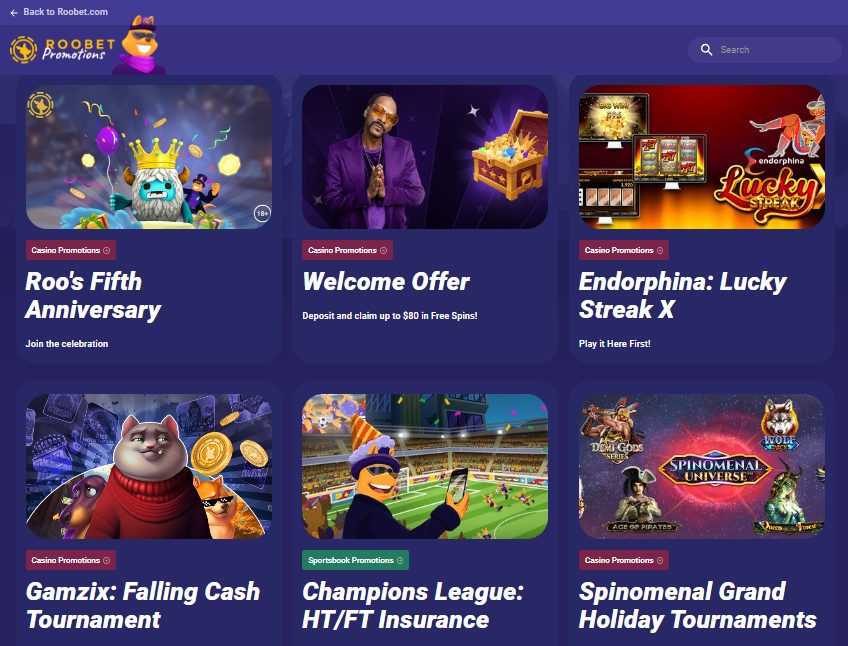Open Champions League: HT/FT Insurance title
The image size is (848, 646).
click(x=413, y=605)
